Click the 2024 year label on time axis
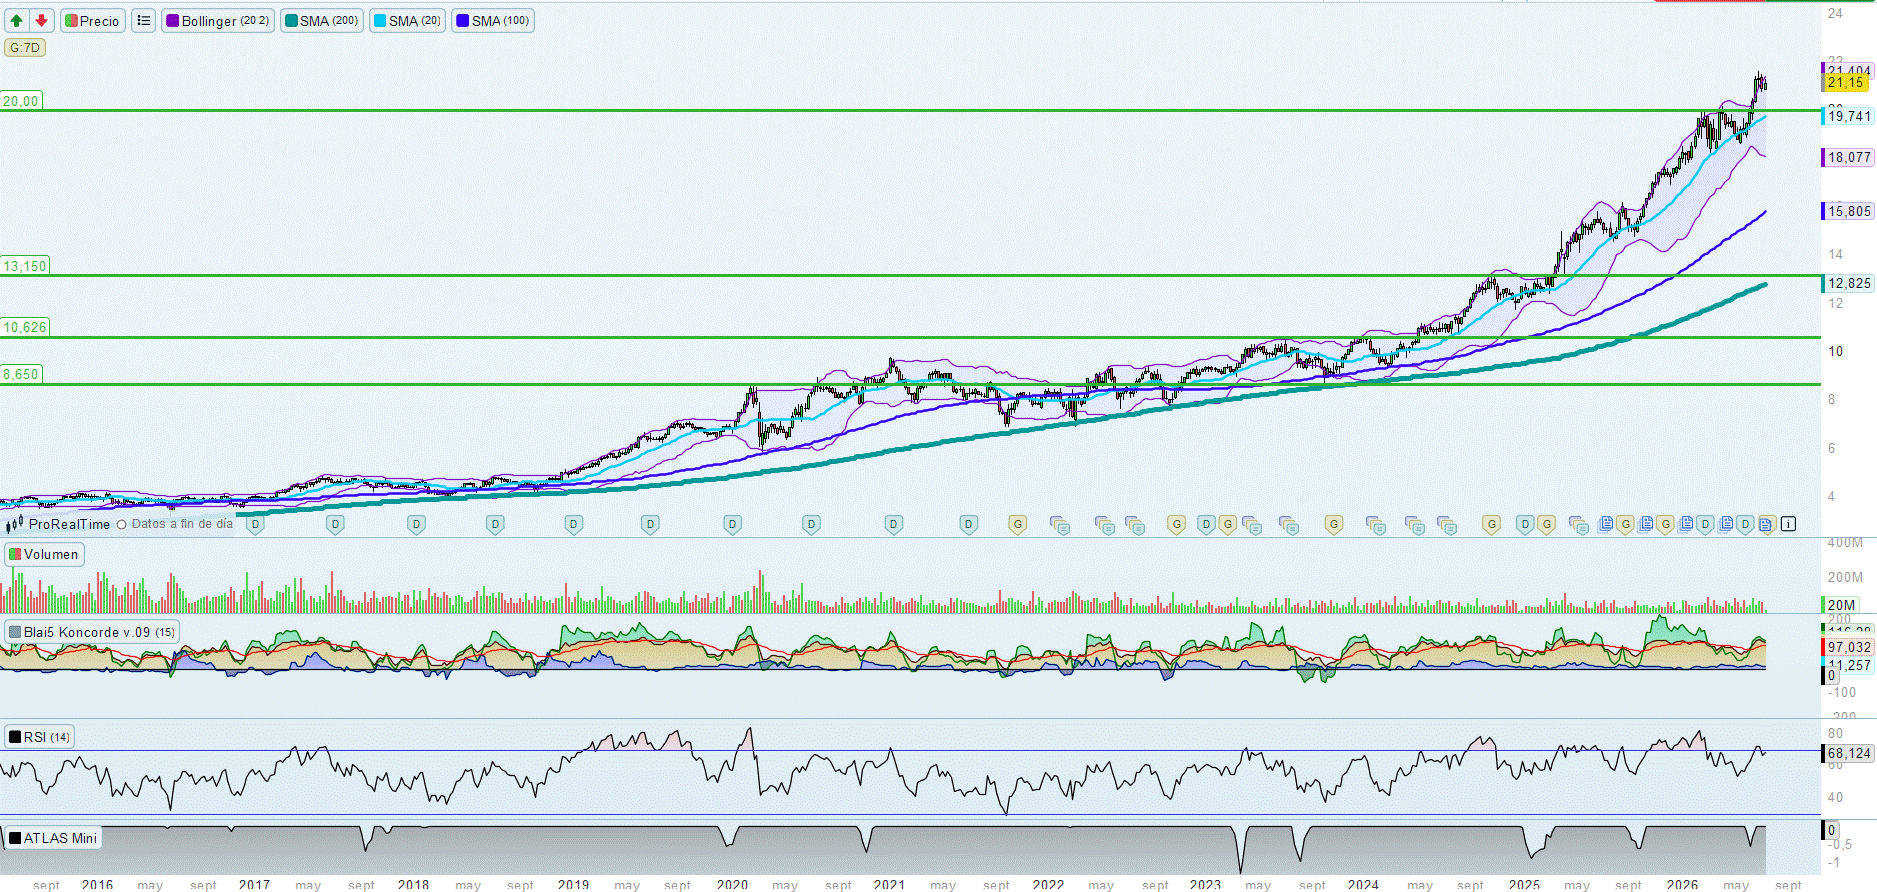The height and width of the screenshot is (892, 1877). click(1363, 885)
